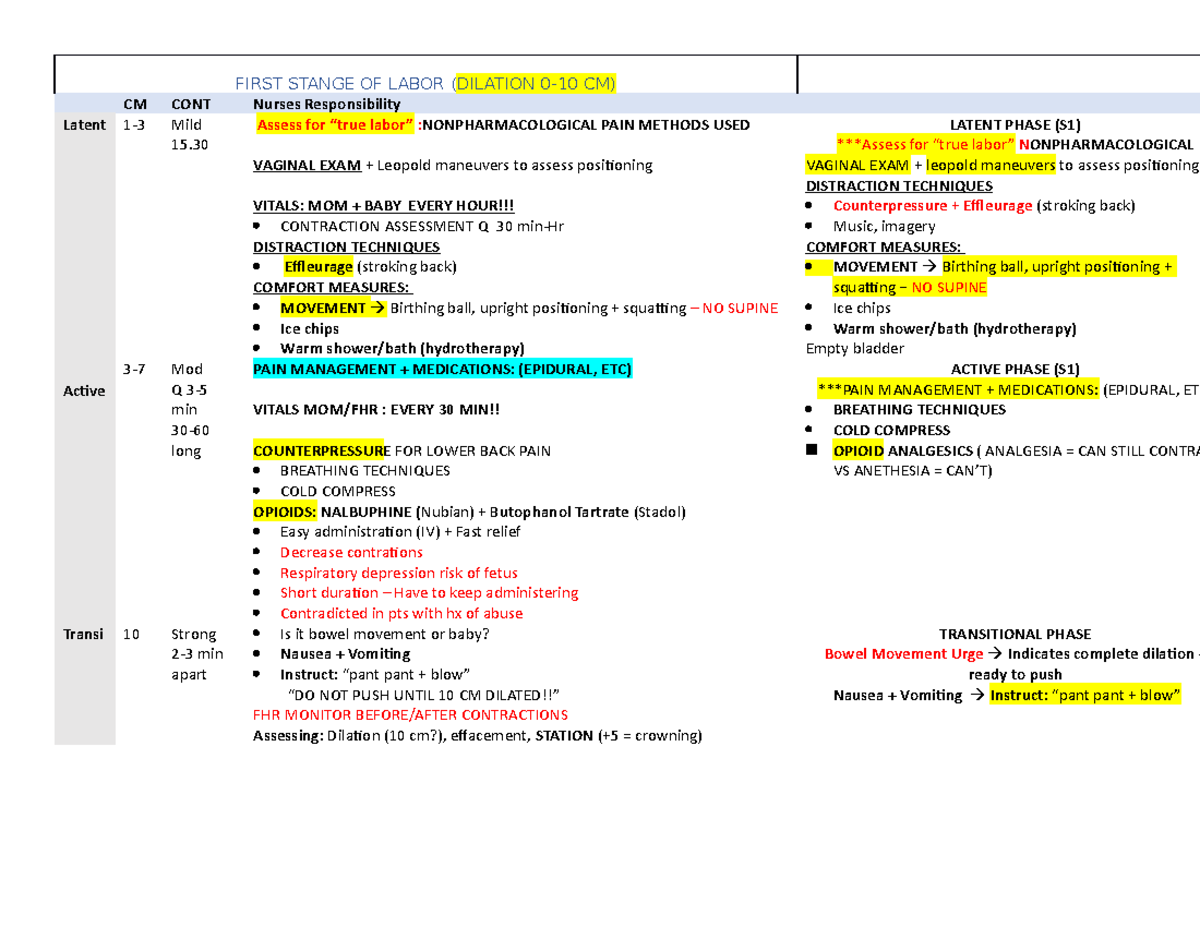This screenshot has width=1200, height=927.
Task: Select the highlighted "Assess for true labor" text
Action: (x=335, y=124)
